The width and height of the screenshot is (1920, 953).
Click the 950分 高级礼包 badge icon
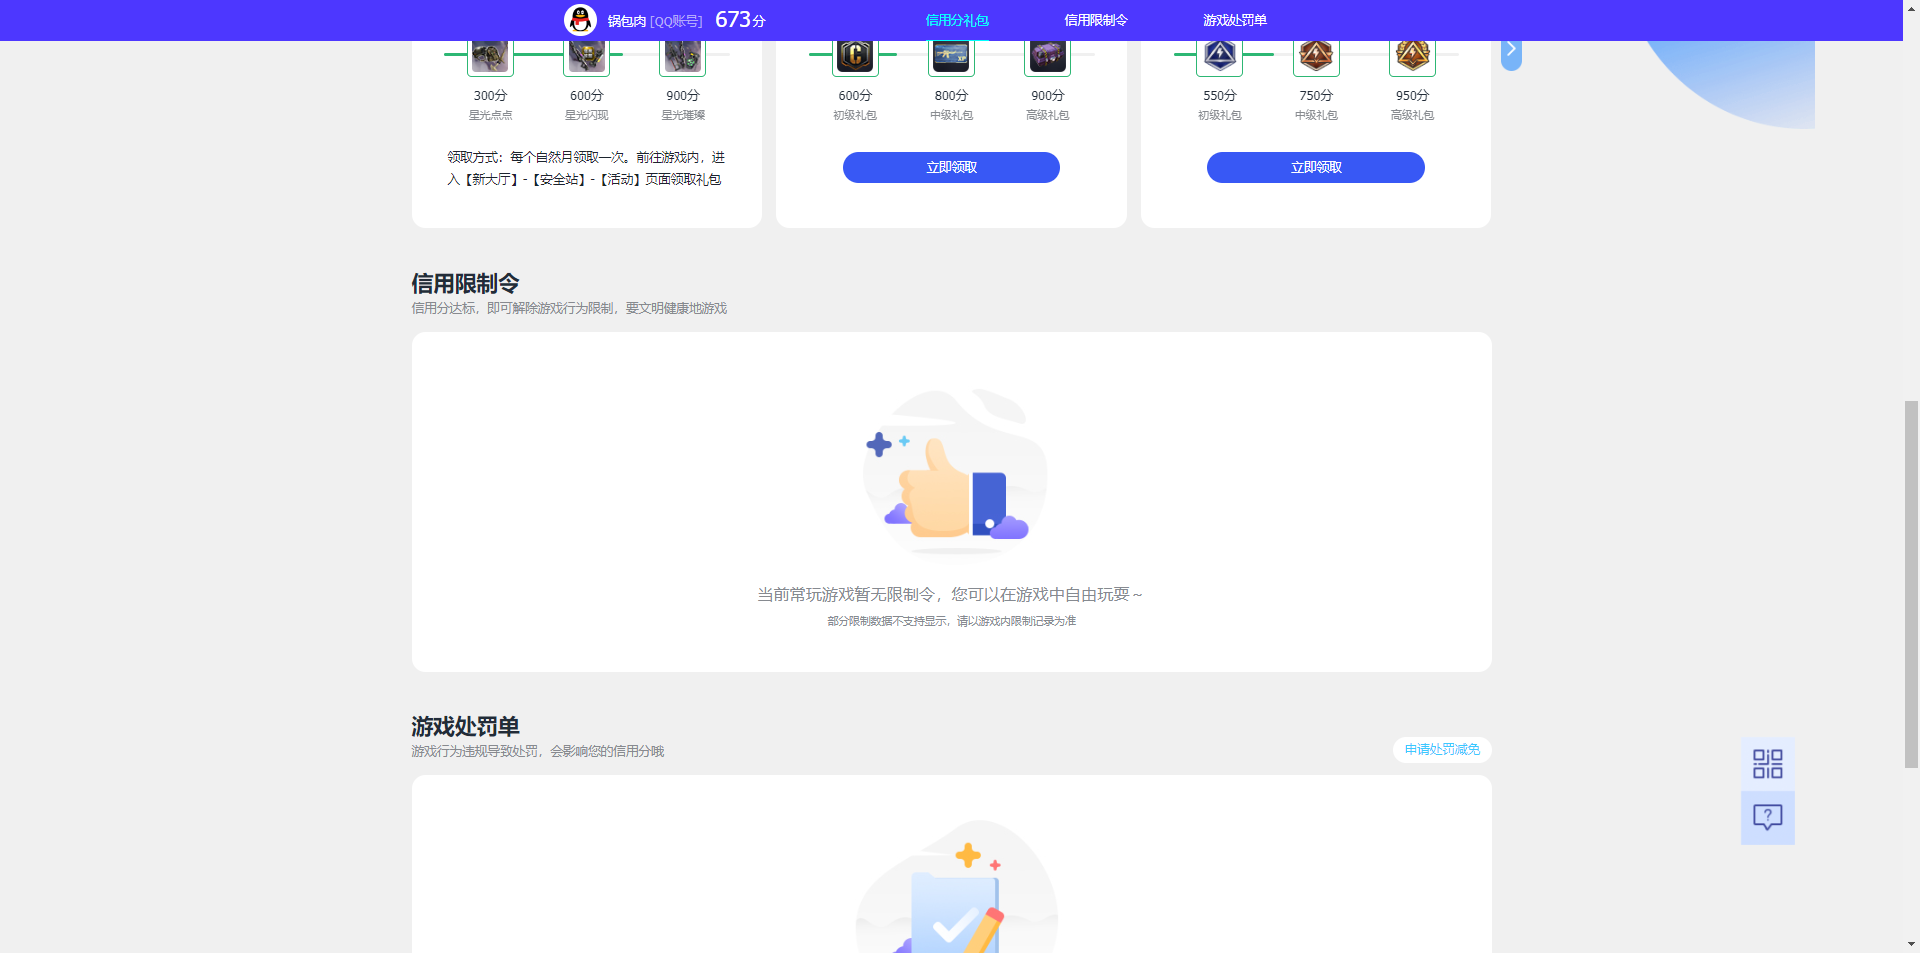pos(1413,56)
